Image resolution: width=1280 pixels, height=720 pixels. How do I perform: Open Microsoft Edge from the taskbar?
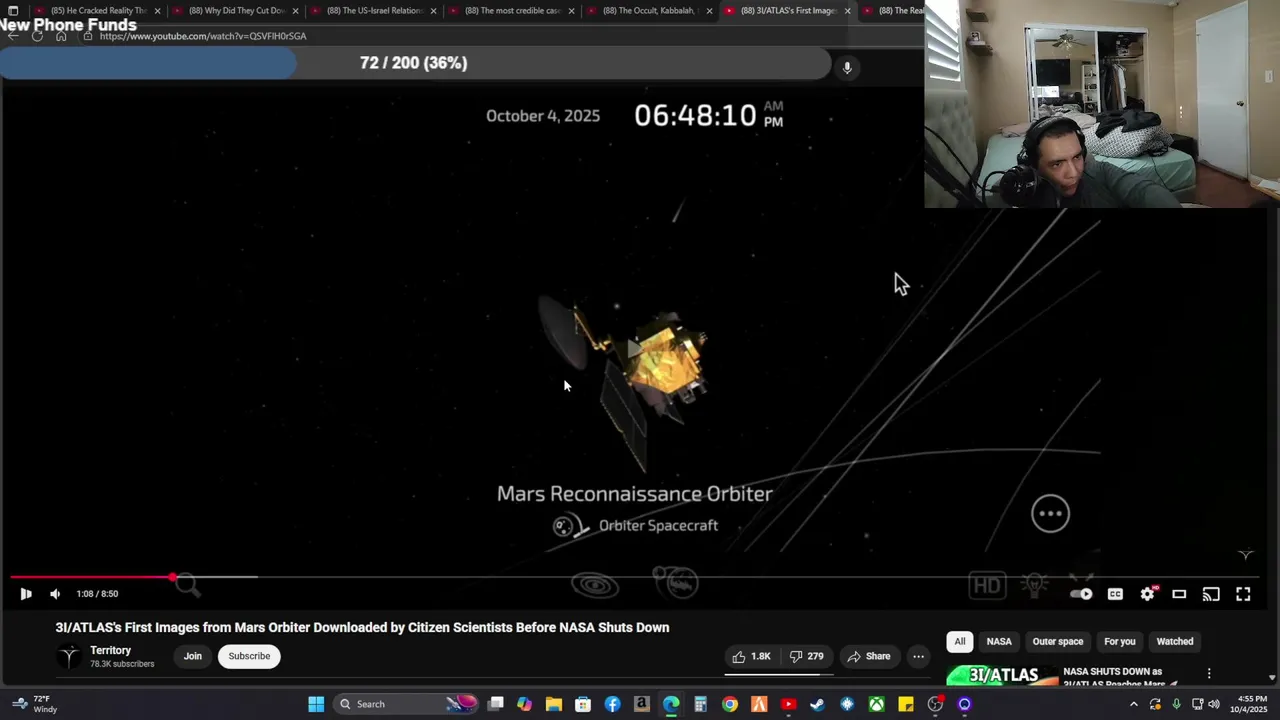click(671, 704)
